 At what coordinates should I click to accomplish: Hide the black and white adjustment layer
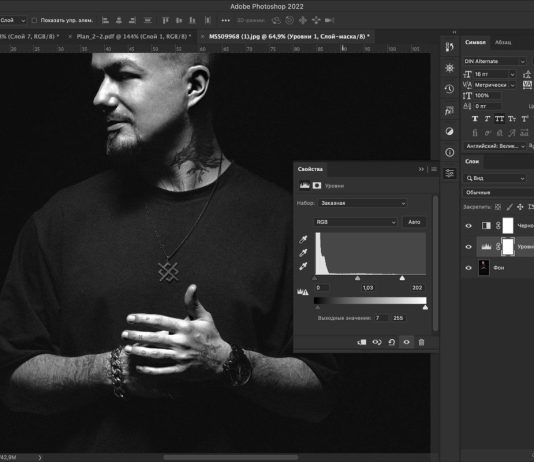469,225
